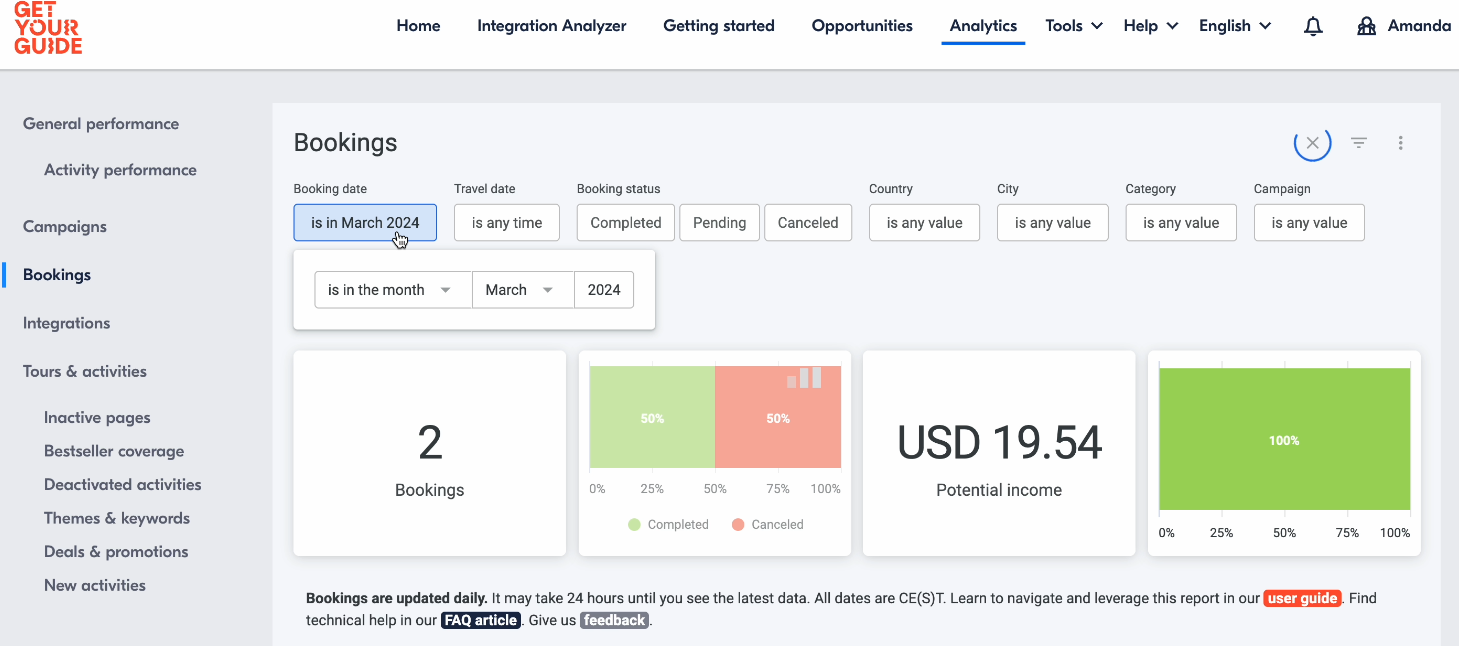The width and height of the screenshot is (1459, 646).
Task: Open Deactivated activities in sidebar
Action: [x=123, y=484]
